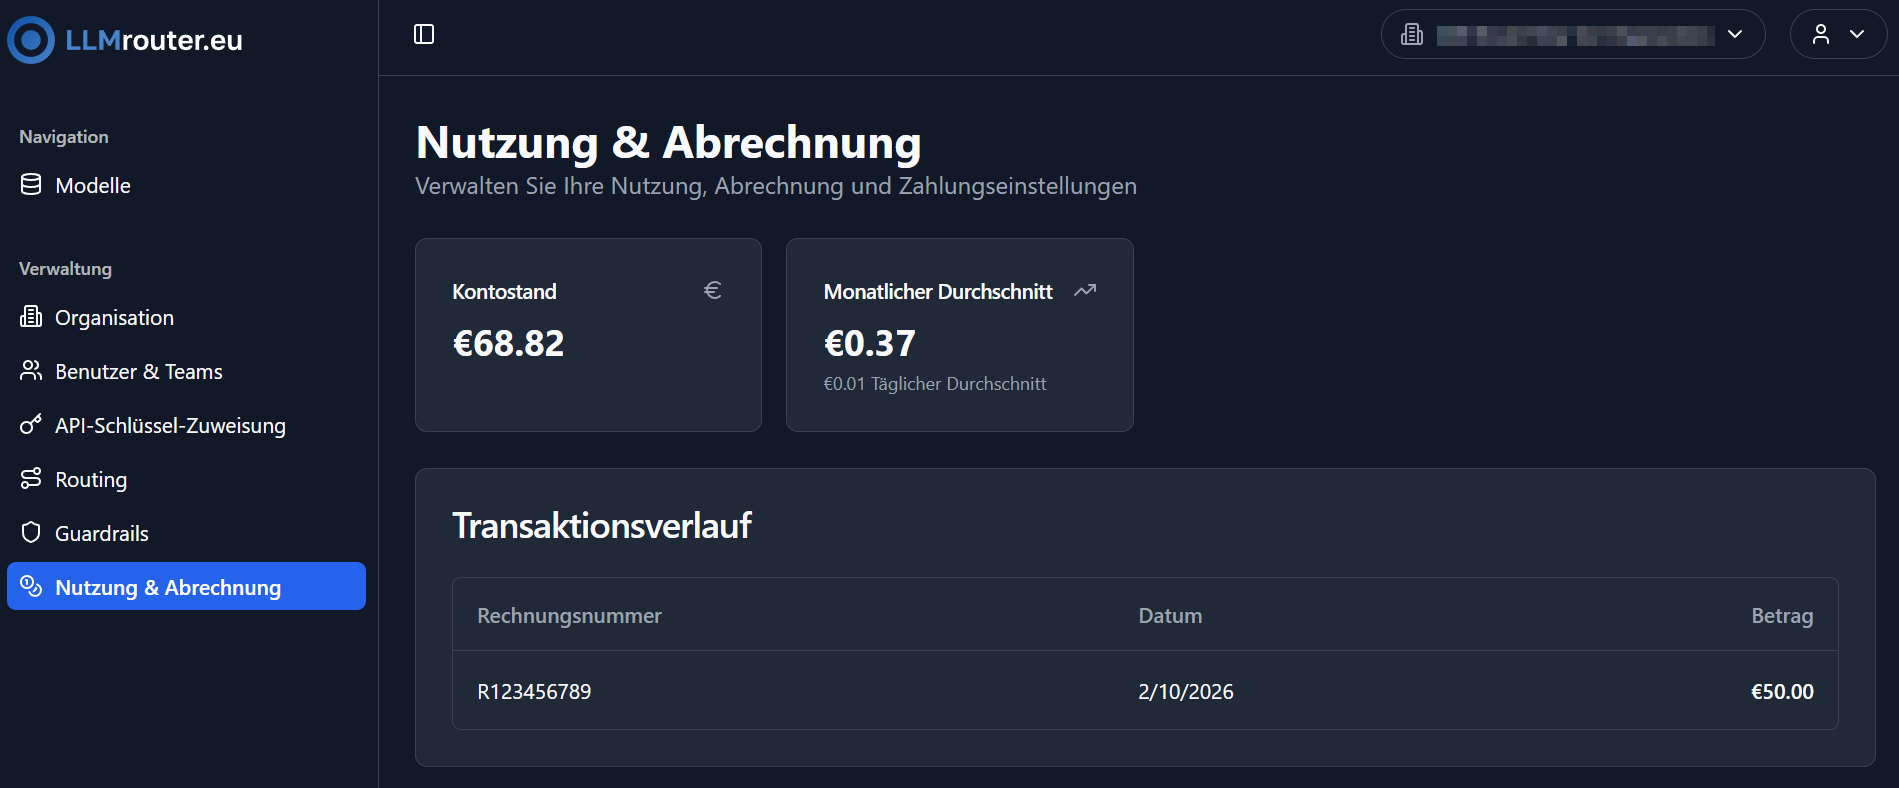This screenshot has width=1899, height=788.
Task: Select the Modelle database icon
Action: [30, 184]
